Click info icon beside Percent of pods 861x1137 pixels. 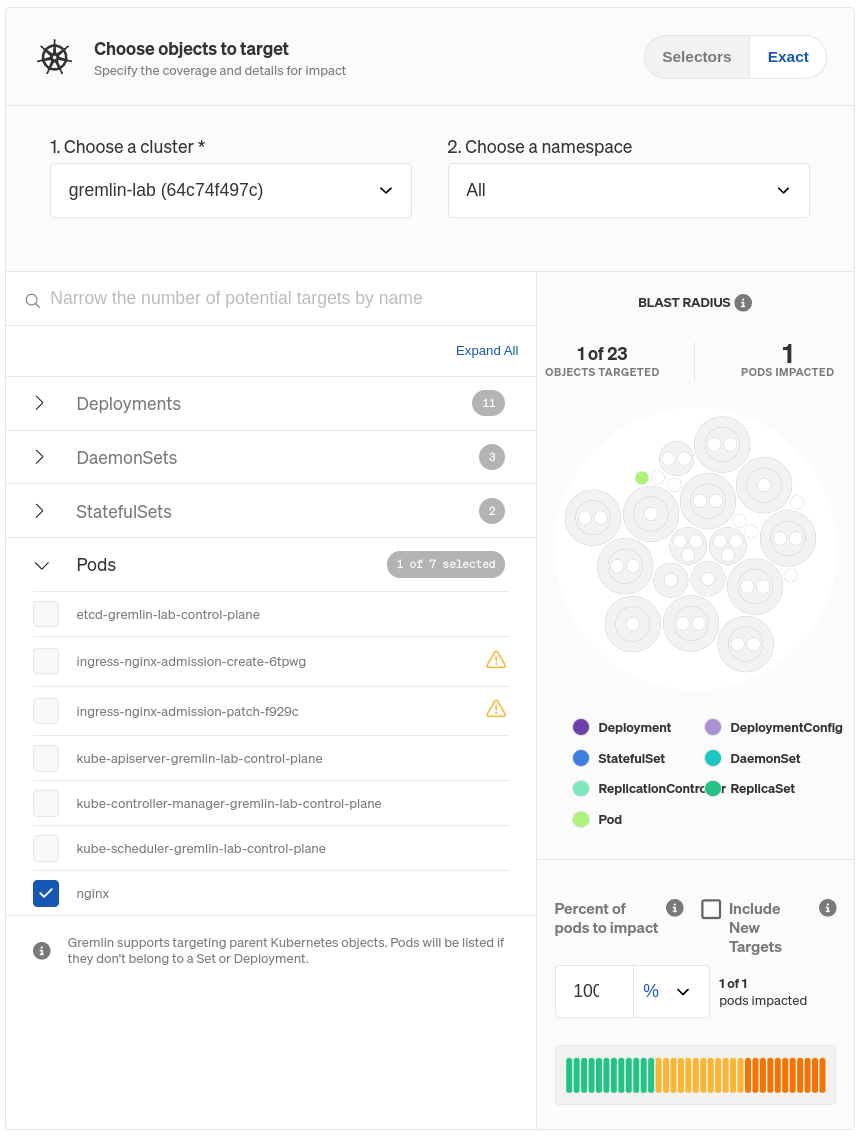click(675, 908)
